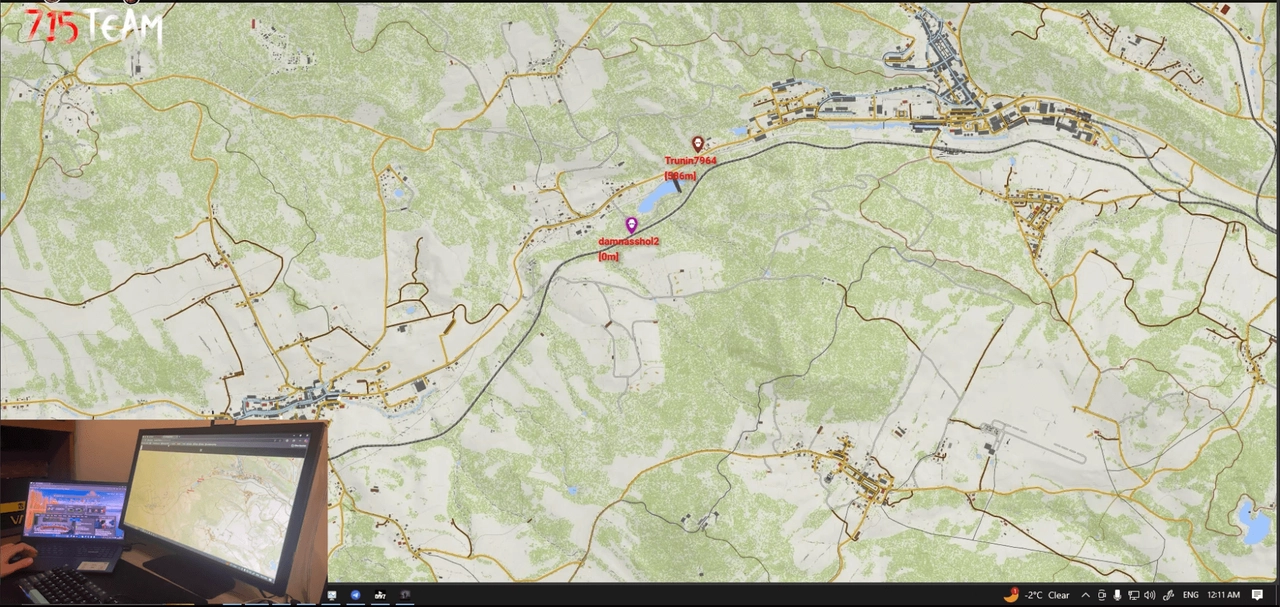This screenshot has height=607, width=1280.
Task: Click the Trunin7964 player marker pin
Action: (x=698, y=144)
